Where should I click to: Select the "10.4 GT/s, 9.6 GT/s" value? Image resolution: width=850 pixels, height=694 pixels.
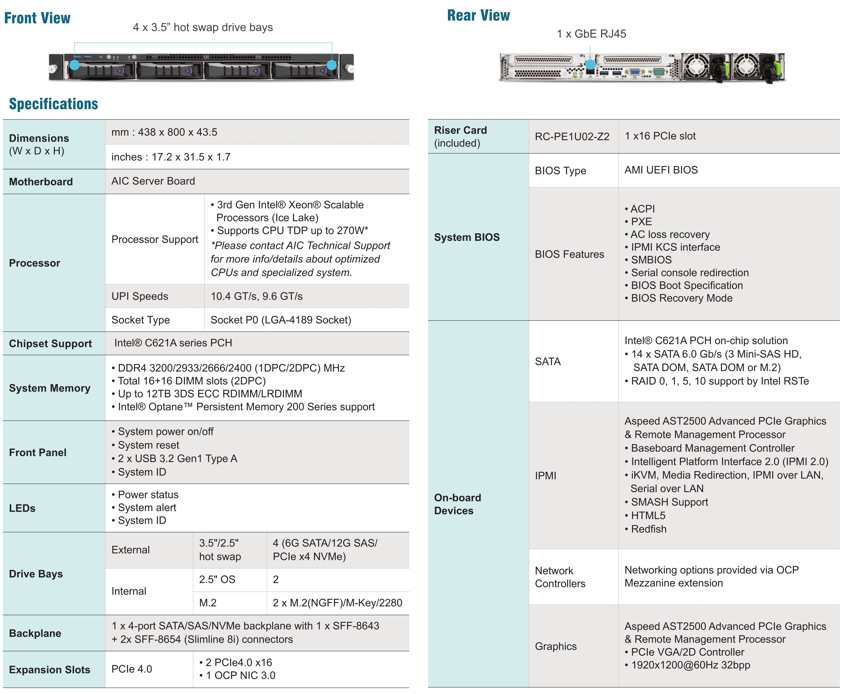256,296
